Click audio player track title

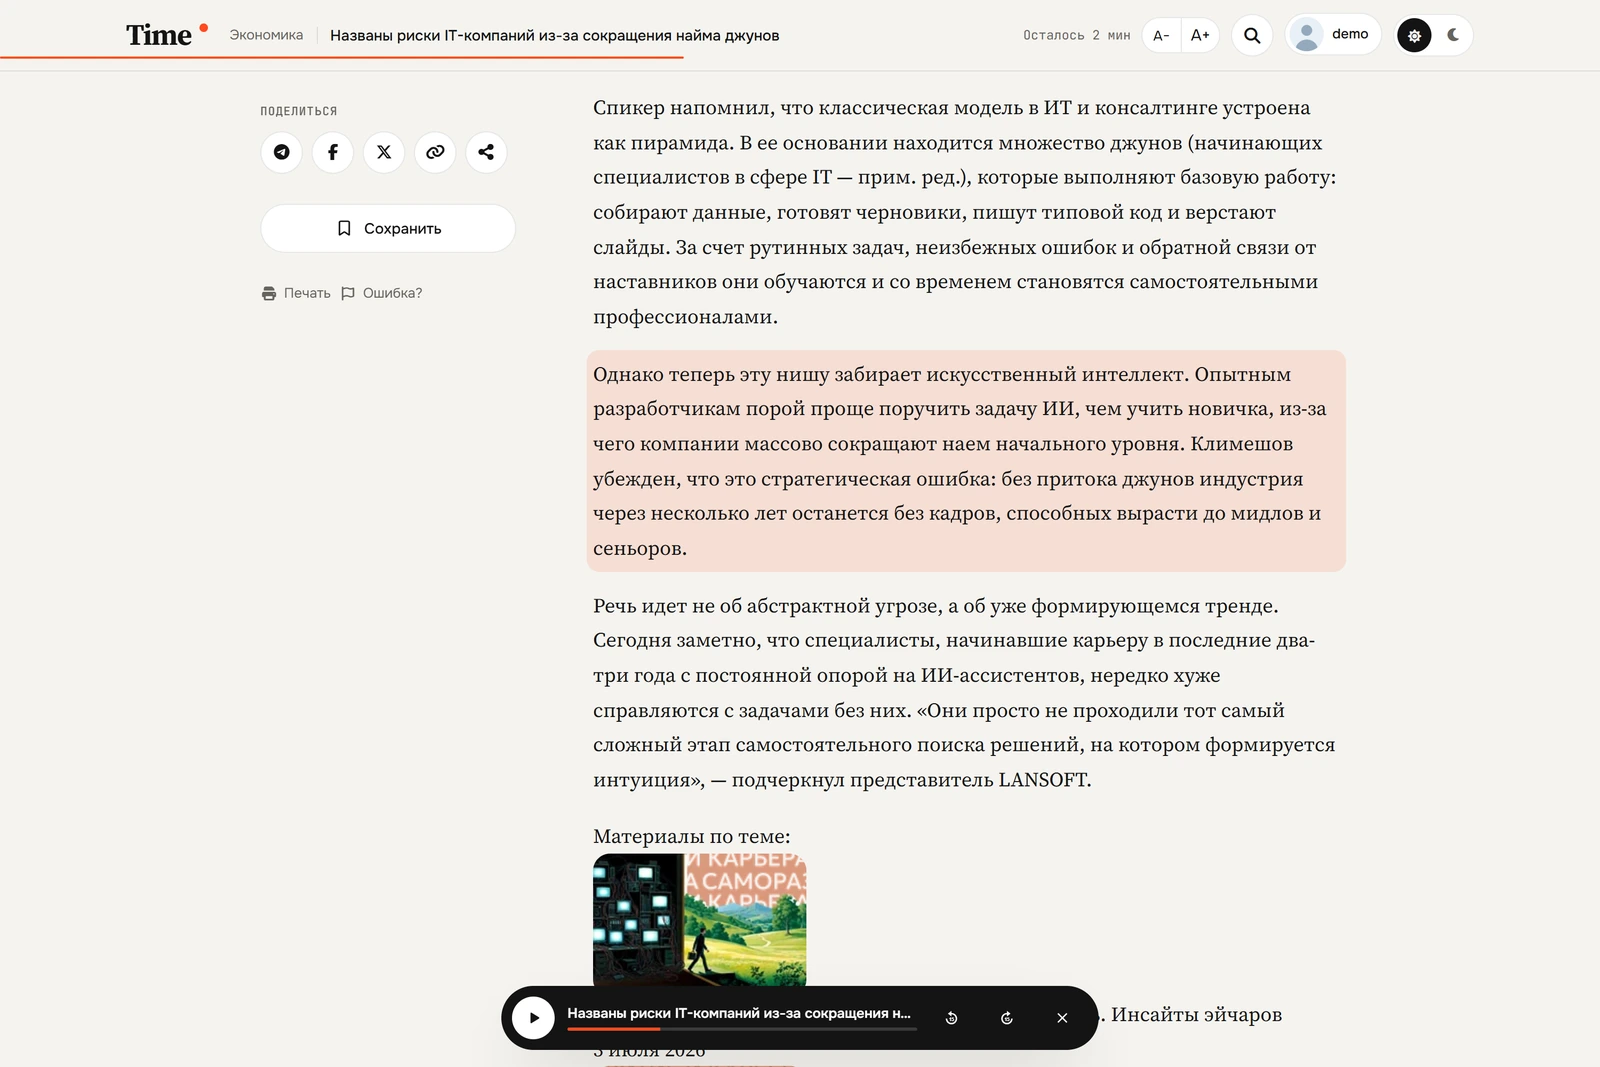pos(739,1013)
